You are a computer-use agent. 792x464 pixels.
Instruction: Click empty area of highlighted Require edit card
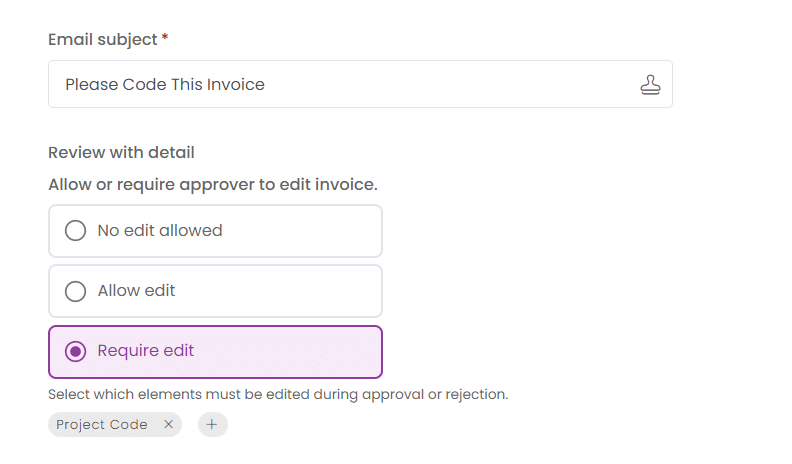pyautogui.click(x=293, y=351)
